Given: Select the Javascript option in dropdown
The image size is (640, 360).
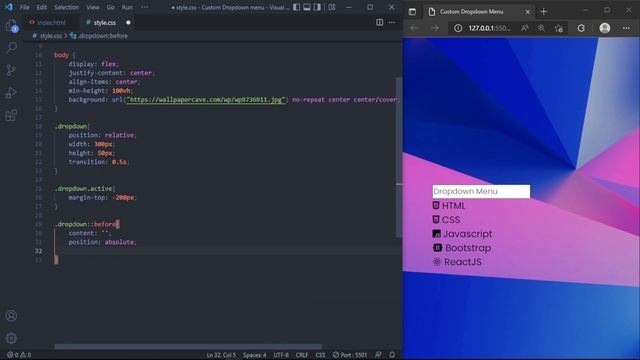Looking at the screenshot, I should point(462,234).
